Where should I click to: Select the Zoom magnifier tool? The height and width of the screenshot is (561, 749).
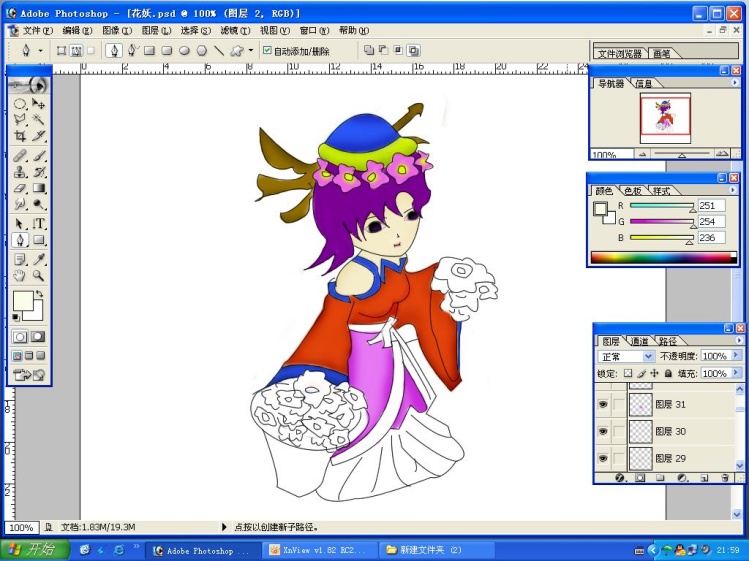(38, 276)
